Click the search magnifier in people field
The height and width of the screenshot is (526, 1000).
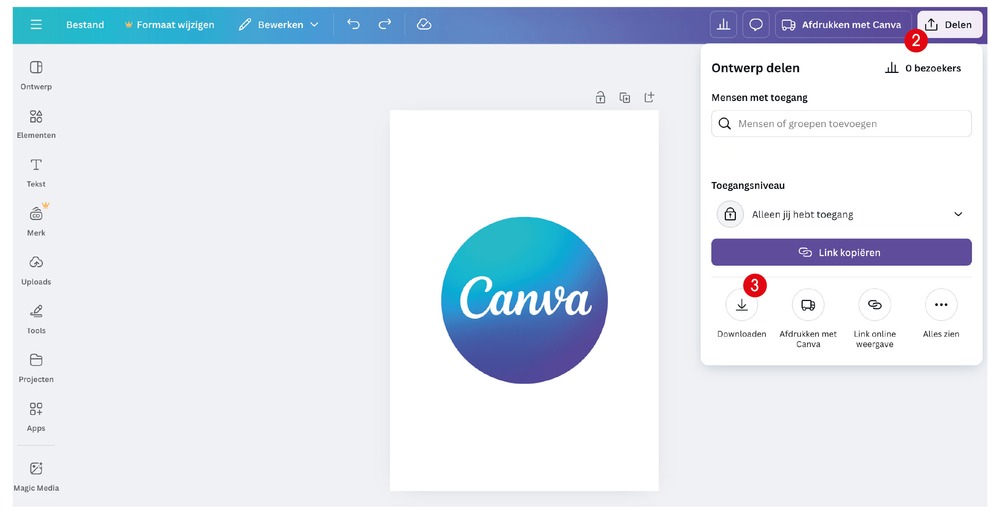tap(724, 124)
